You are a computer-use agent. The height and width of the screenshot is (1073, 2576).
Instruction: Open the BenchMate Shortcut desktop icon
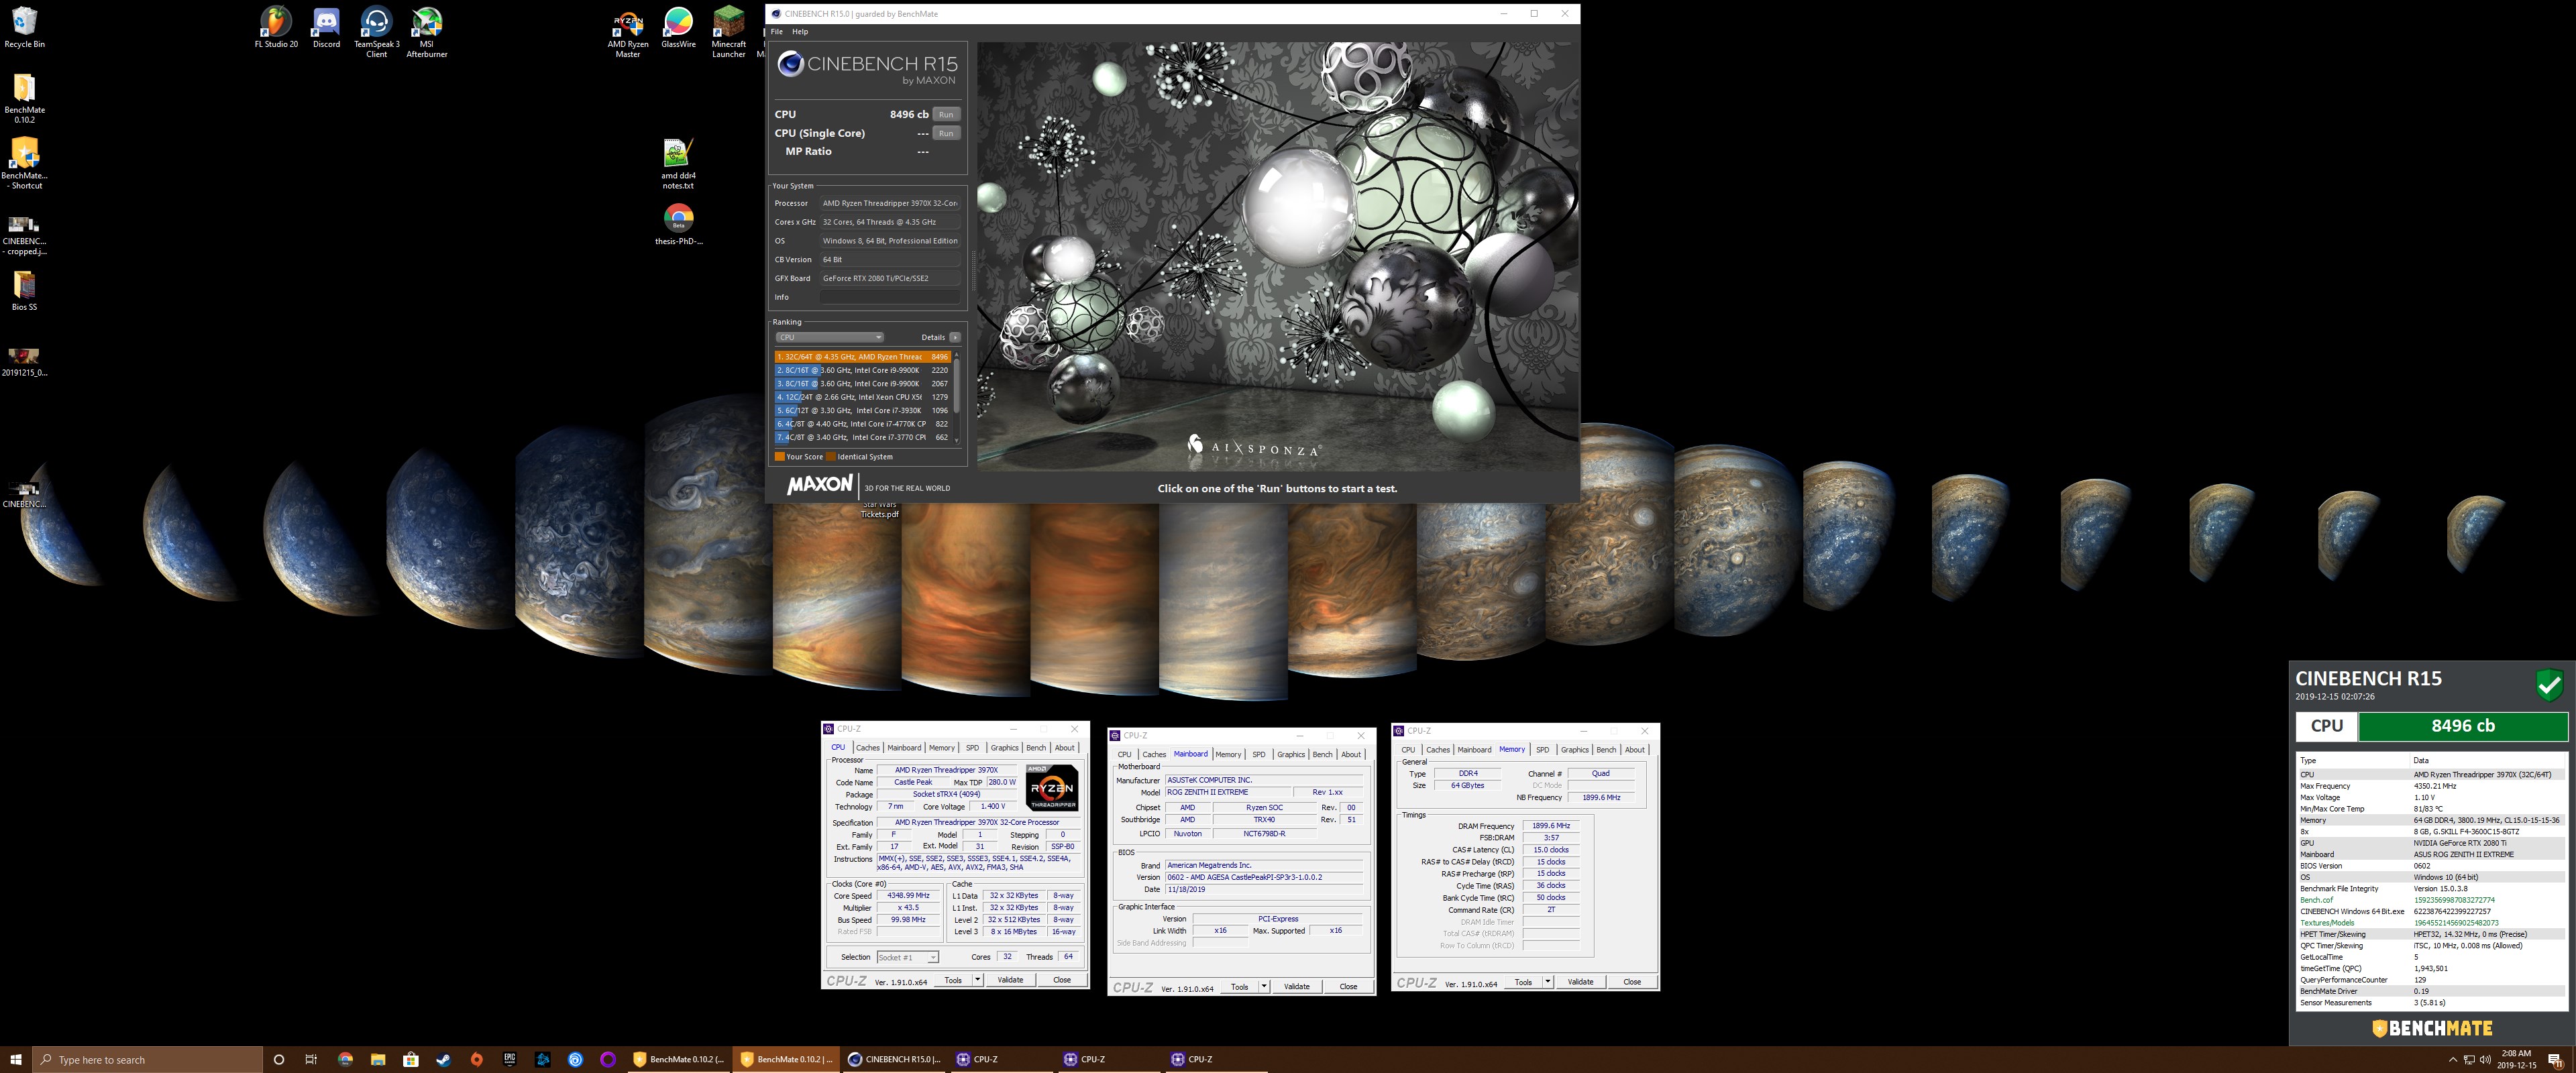pos(24,163)
